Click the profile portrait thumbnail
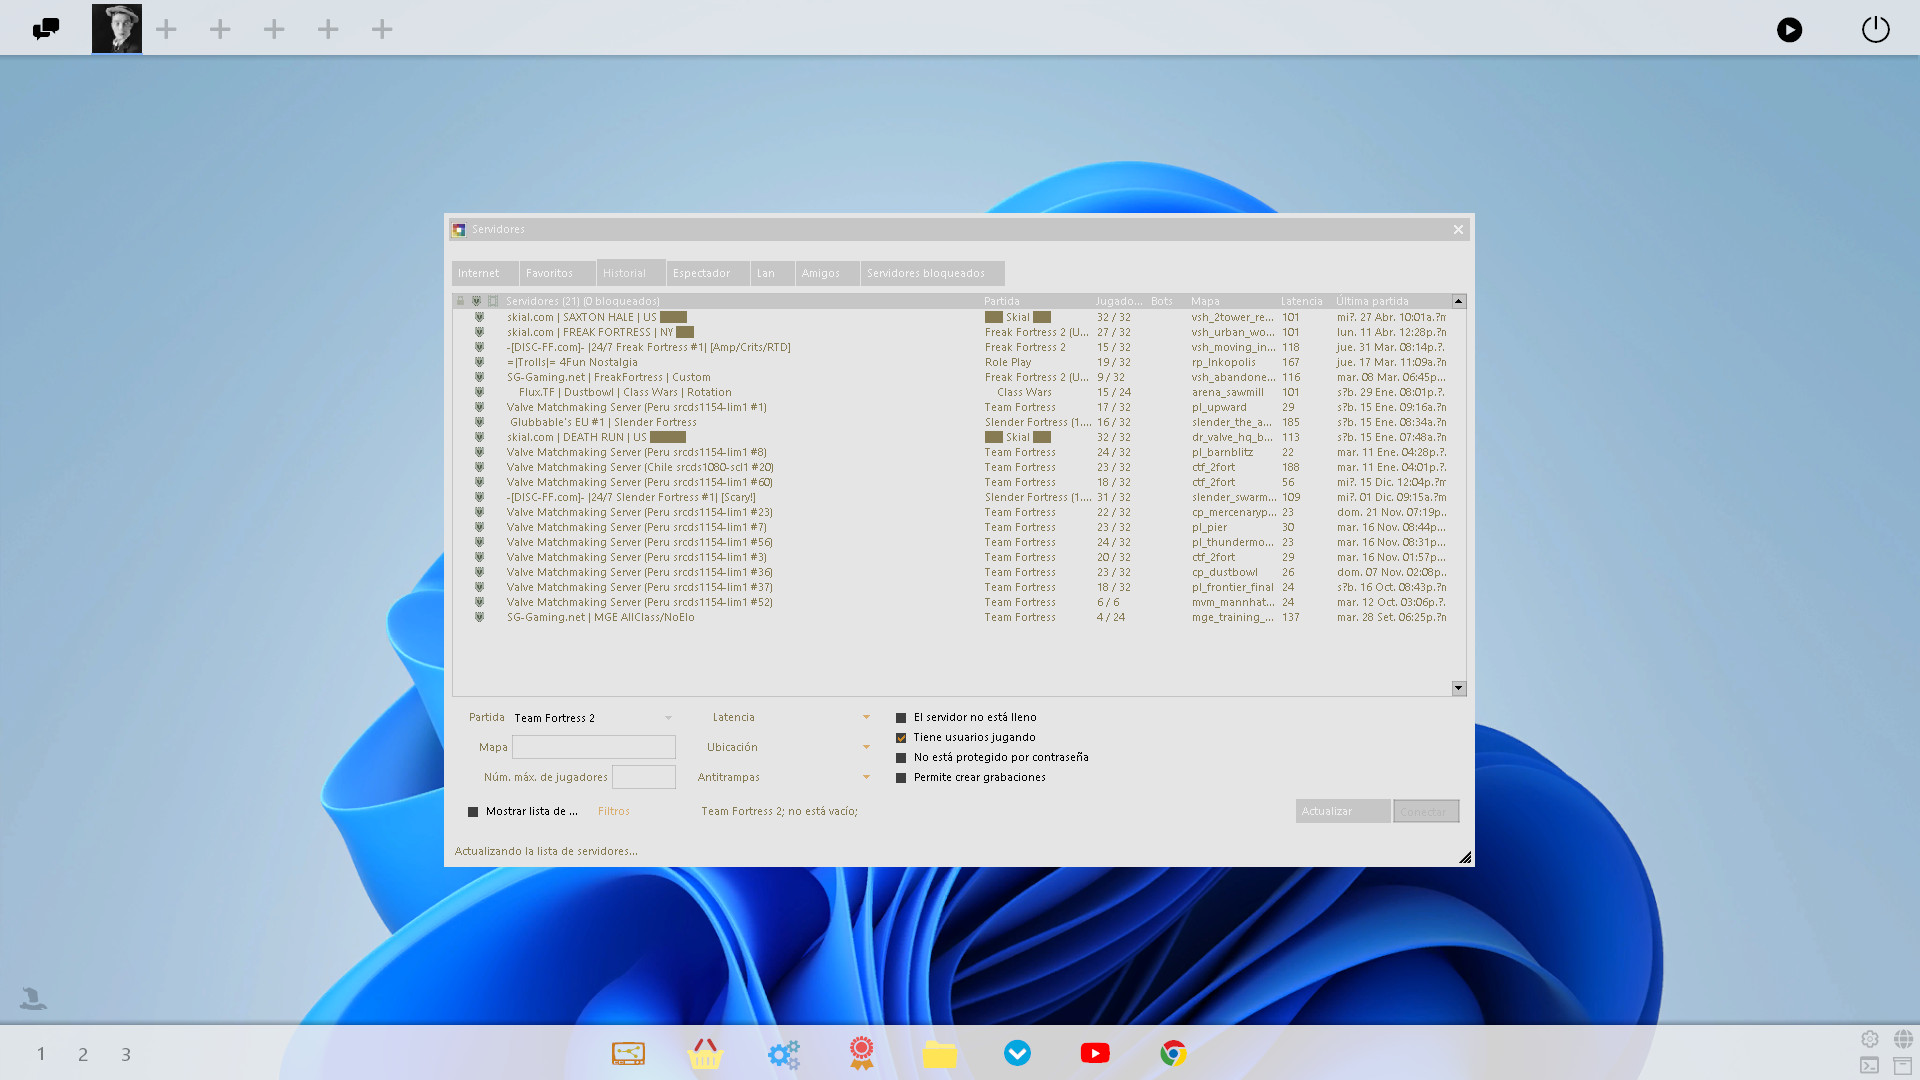Screen dimensions: 1920x1080 (x=117, y=29)
